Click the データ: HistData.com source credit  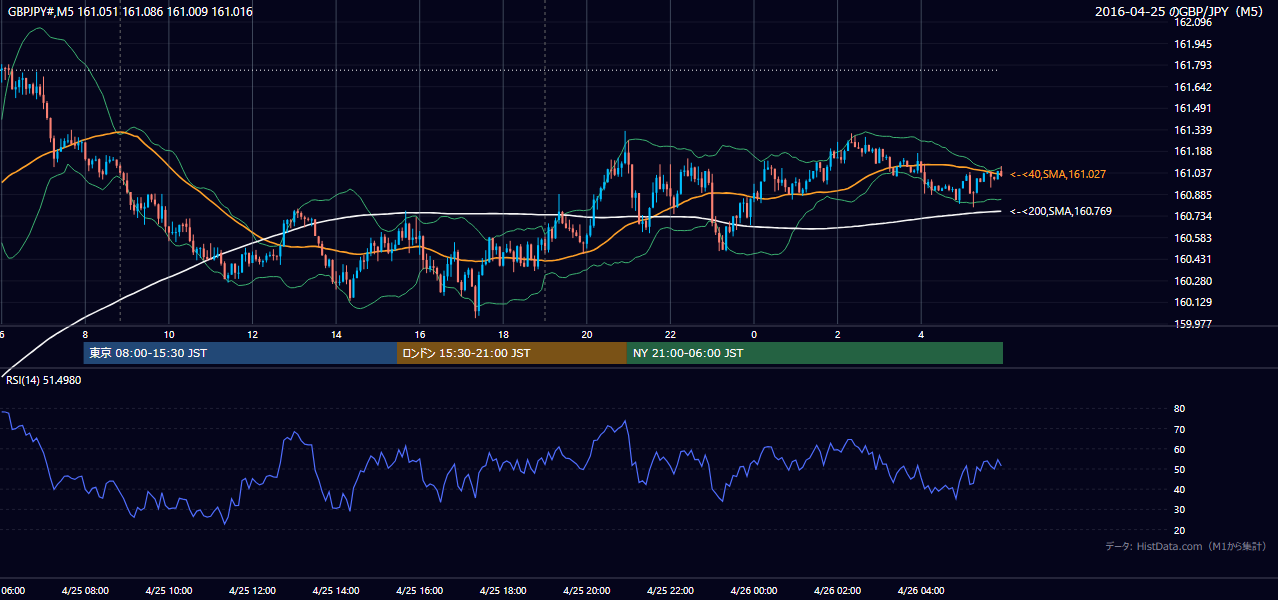point(1186,547)
